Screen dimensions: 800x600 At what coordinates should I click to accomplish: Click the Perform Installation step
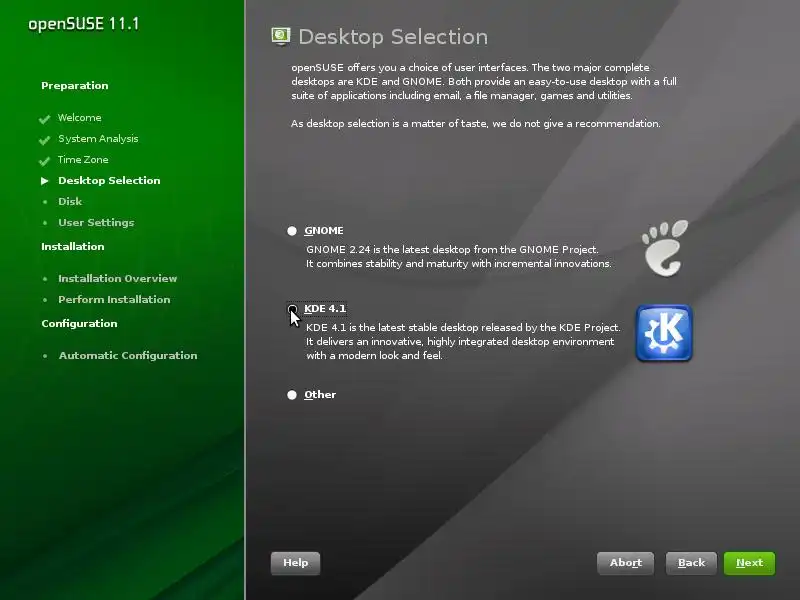pyautogui.click(x=114, y=299)
